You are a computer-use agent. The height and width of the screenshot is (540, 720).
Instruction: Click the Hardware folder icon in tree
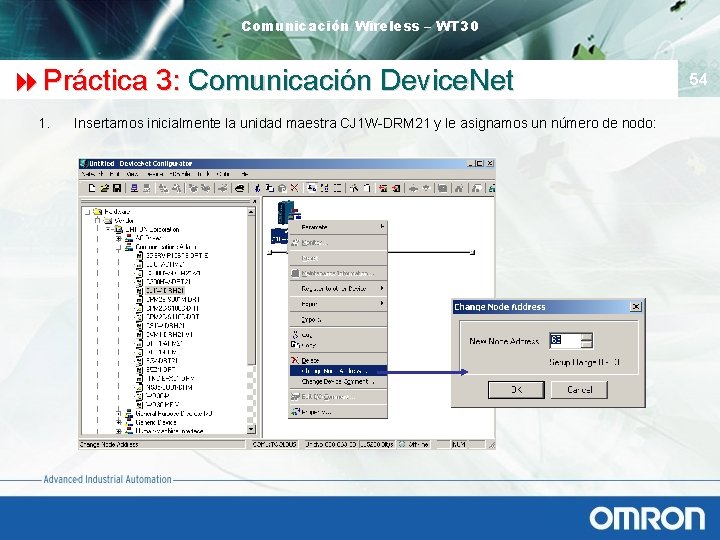pyautogui.click(x=97, y=212)
